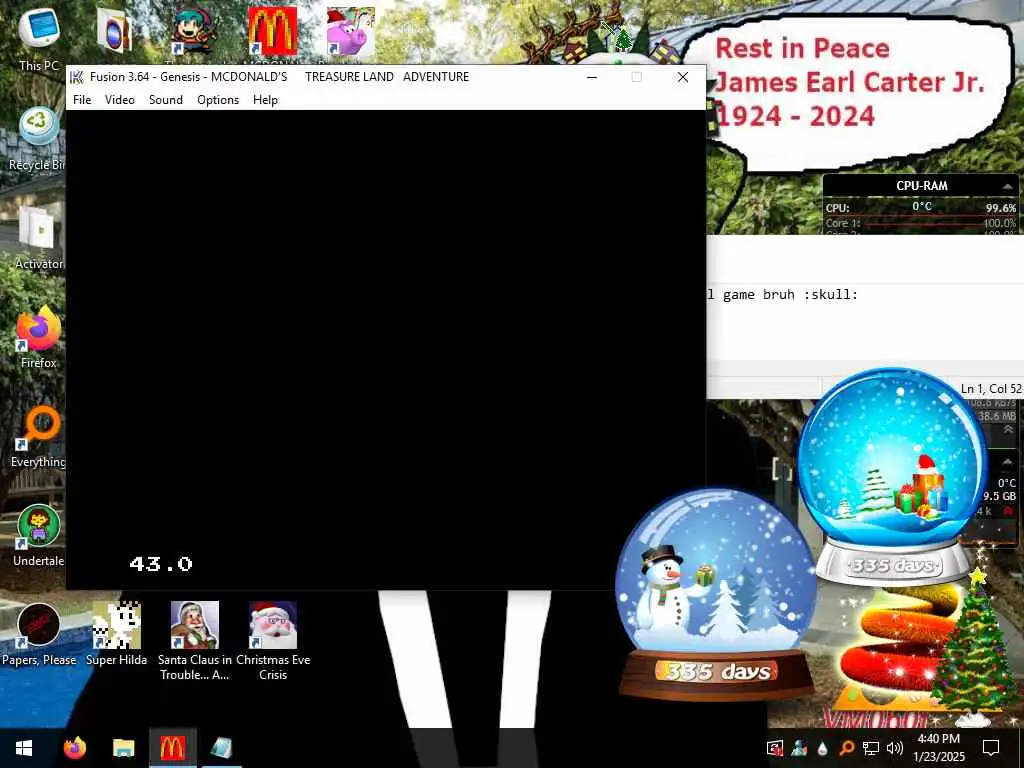The width and height of the screenshot is (1024, 768).
Task: Collapse the CPU-RAM gadget header arrow
Action: (1007, 186)
